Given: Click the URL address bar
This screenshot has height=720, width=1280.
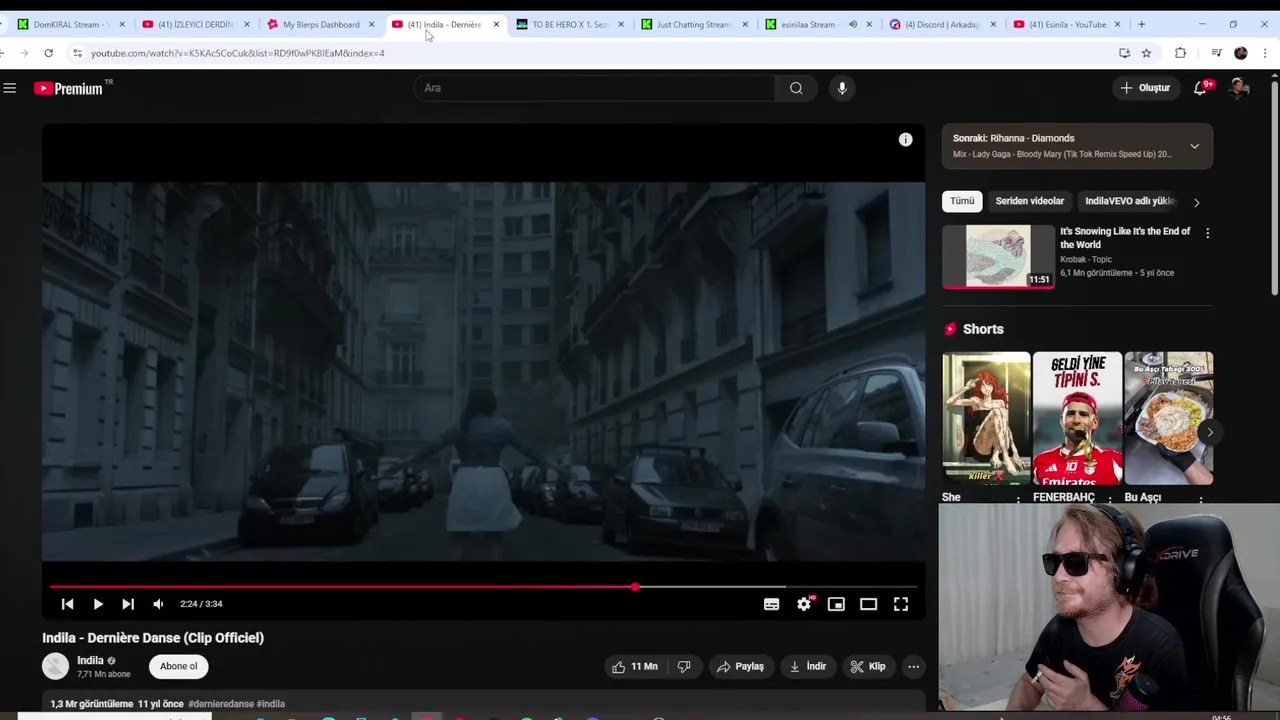Looking at the screenshot, I should click(600, 53).
